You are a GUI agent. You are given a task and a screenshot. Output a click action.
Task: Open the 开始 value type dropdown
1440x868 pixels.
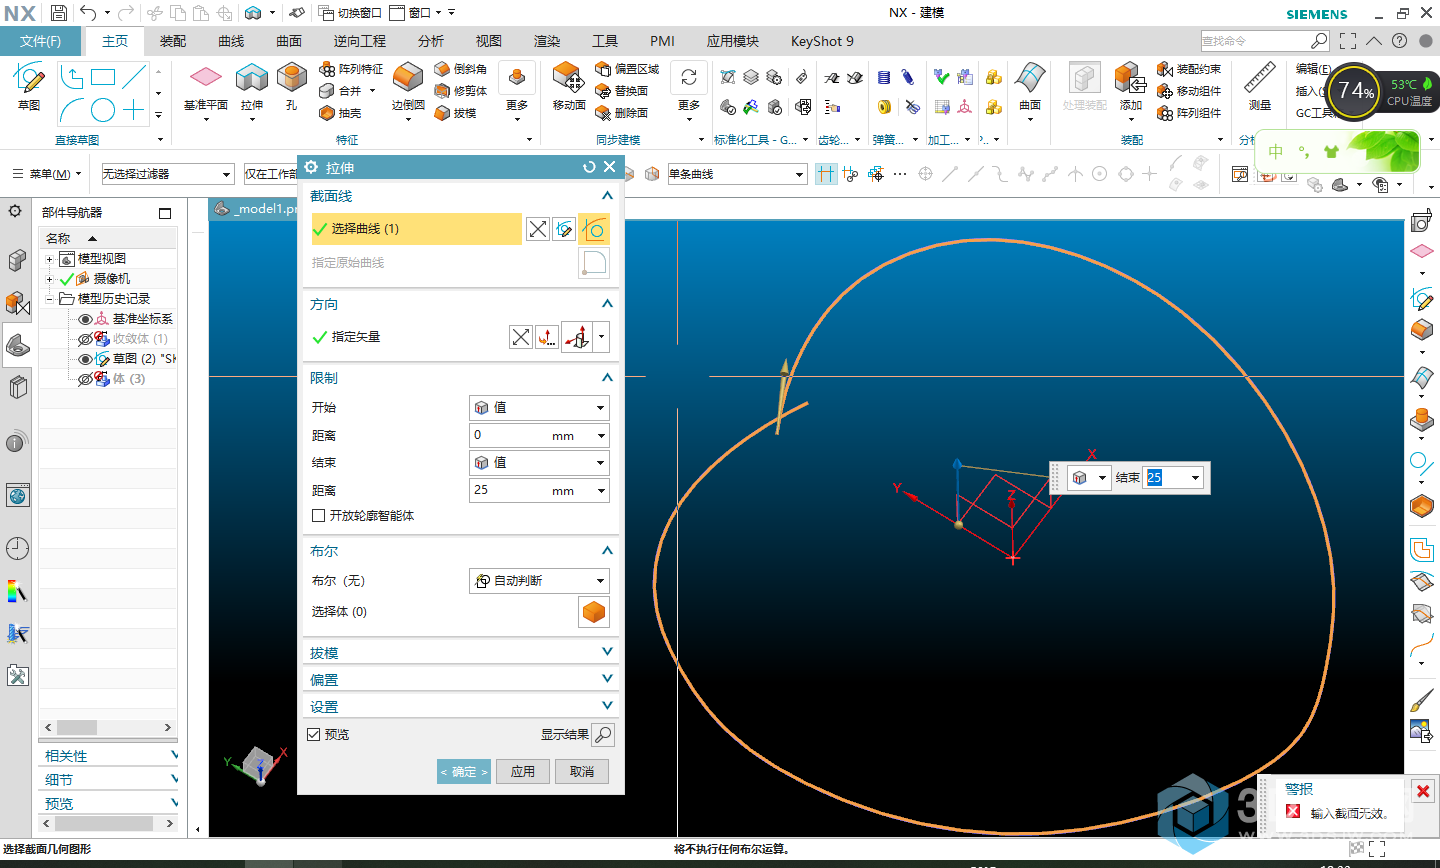pos(539,408)
